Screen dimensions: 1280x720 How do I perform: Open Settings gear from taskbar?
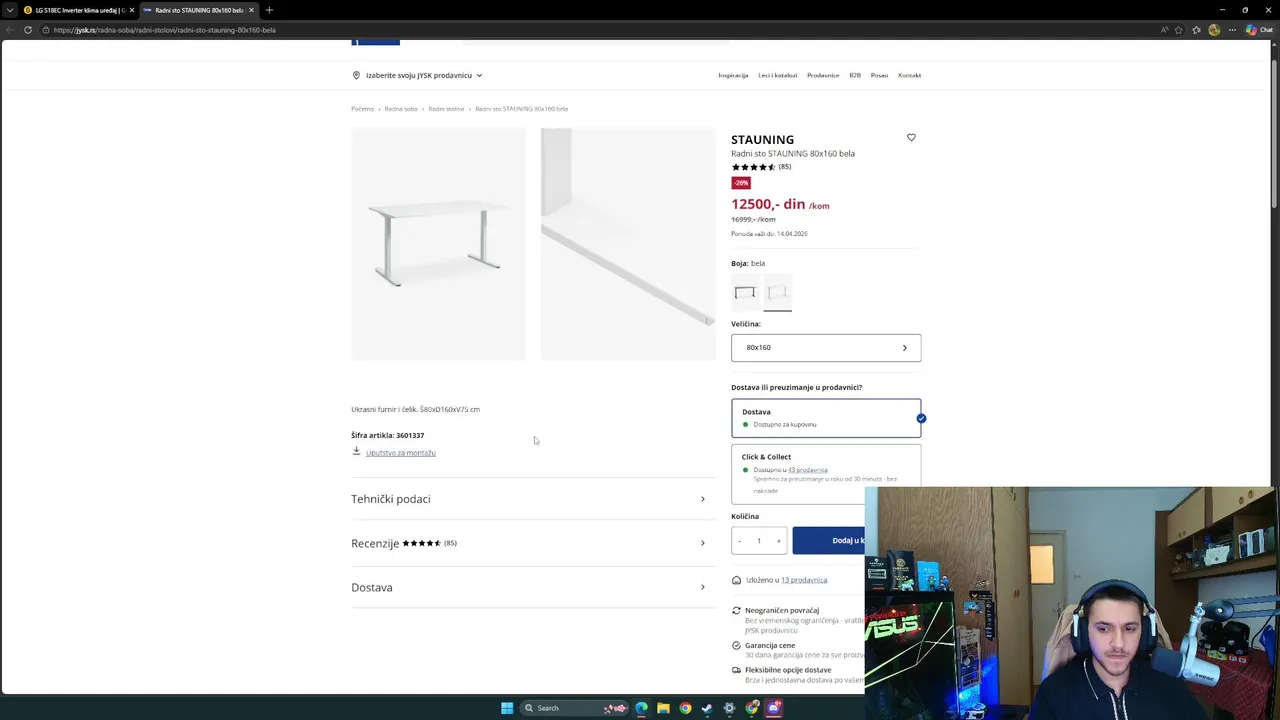[729, 708]
